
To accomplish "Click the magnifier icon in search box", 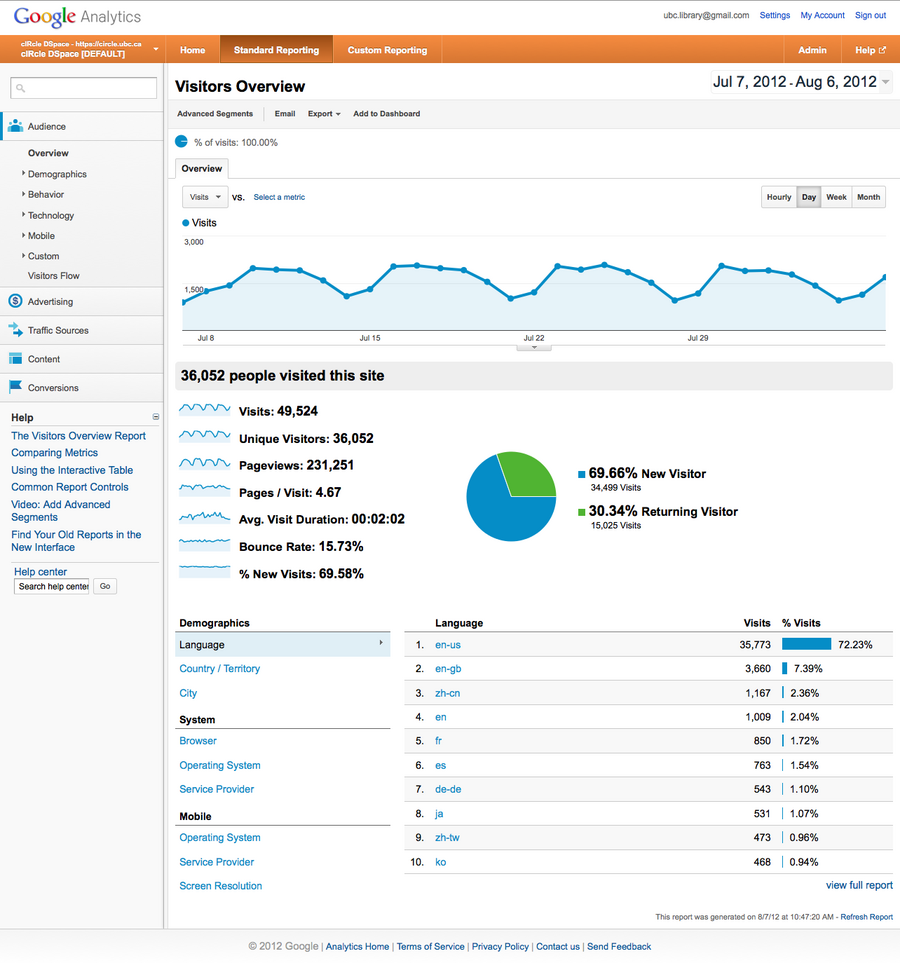I will pyautogui.click(x=19, y=89).
